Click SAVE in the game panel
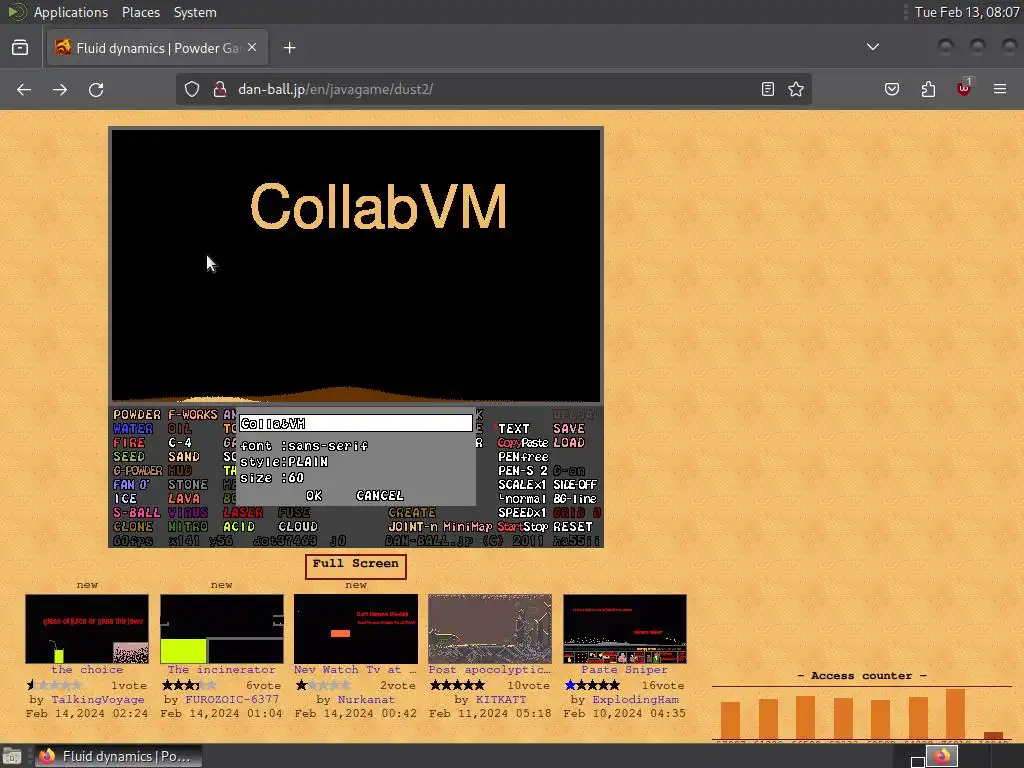1024x768 pixels. point(569,429)
